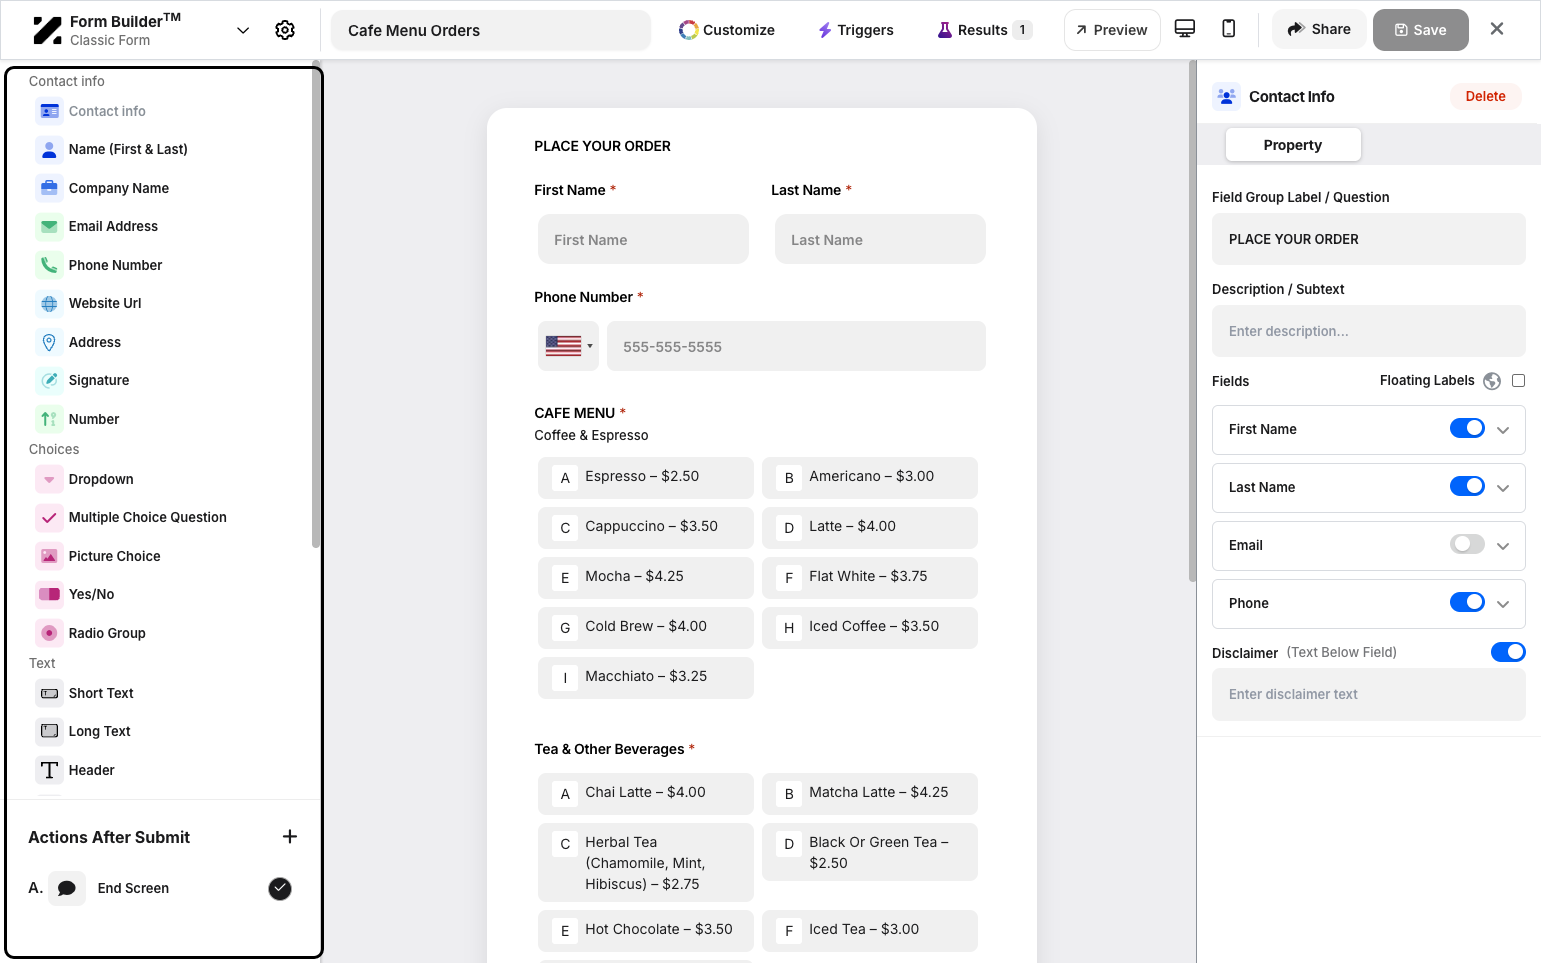This screenshot has height=963, width=1541.
Task: Expand Last Name field settings
Action: click(x=1503, y=488)
